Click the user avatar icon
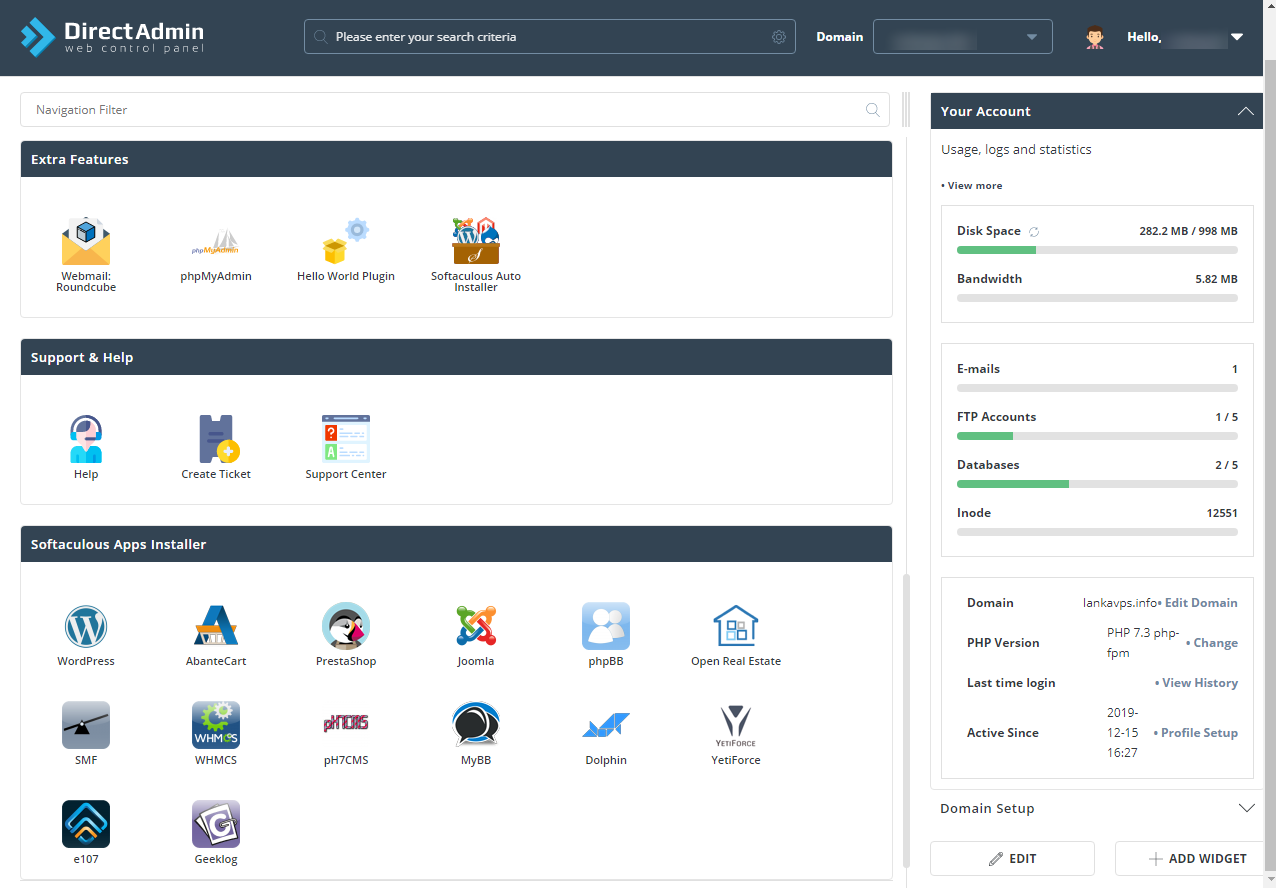 1095,37
